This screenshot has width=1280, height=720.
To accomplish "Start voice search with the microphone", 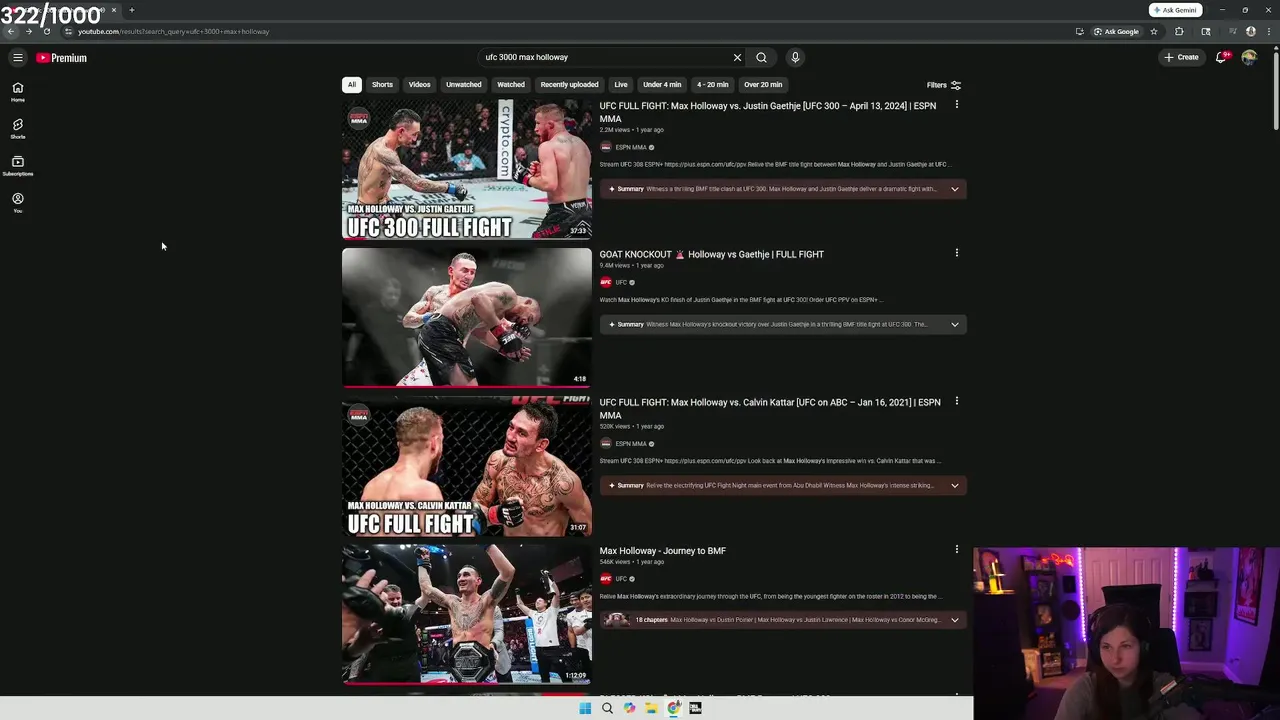I will pyautogui.click(x=795, y=57).
